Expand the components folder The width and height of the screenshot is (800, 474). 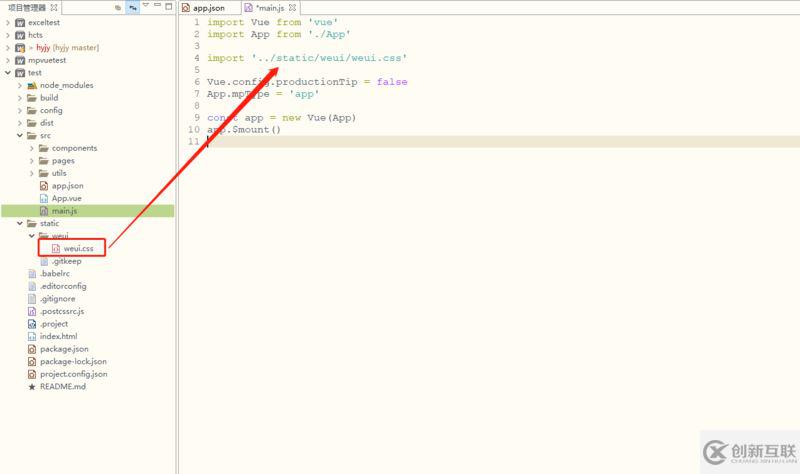tap(32, 148)
